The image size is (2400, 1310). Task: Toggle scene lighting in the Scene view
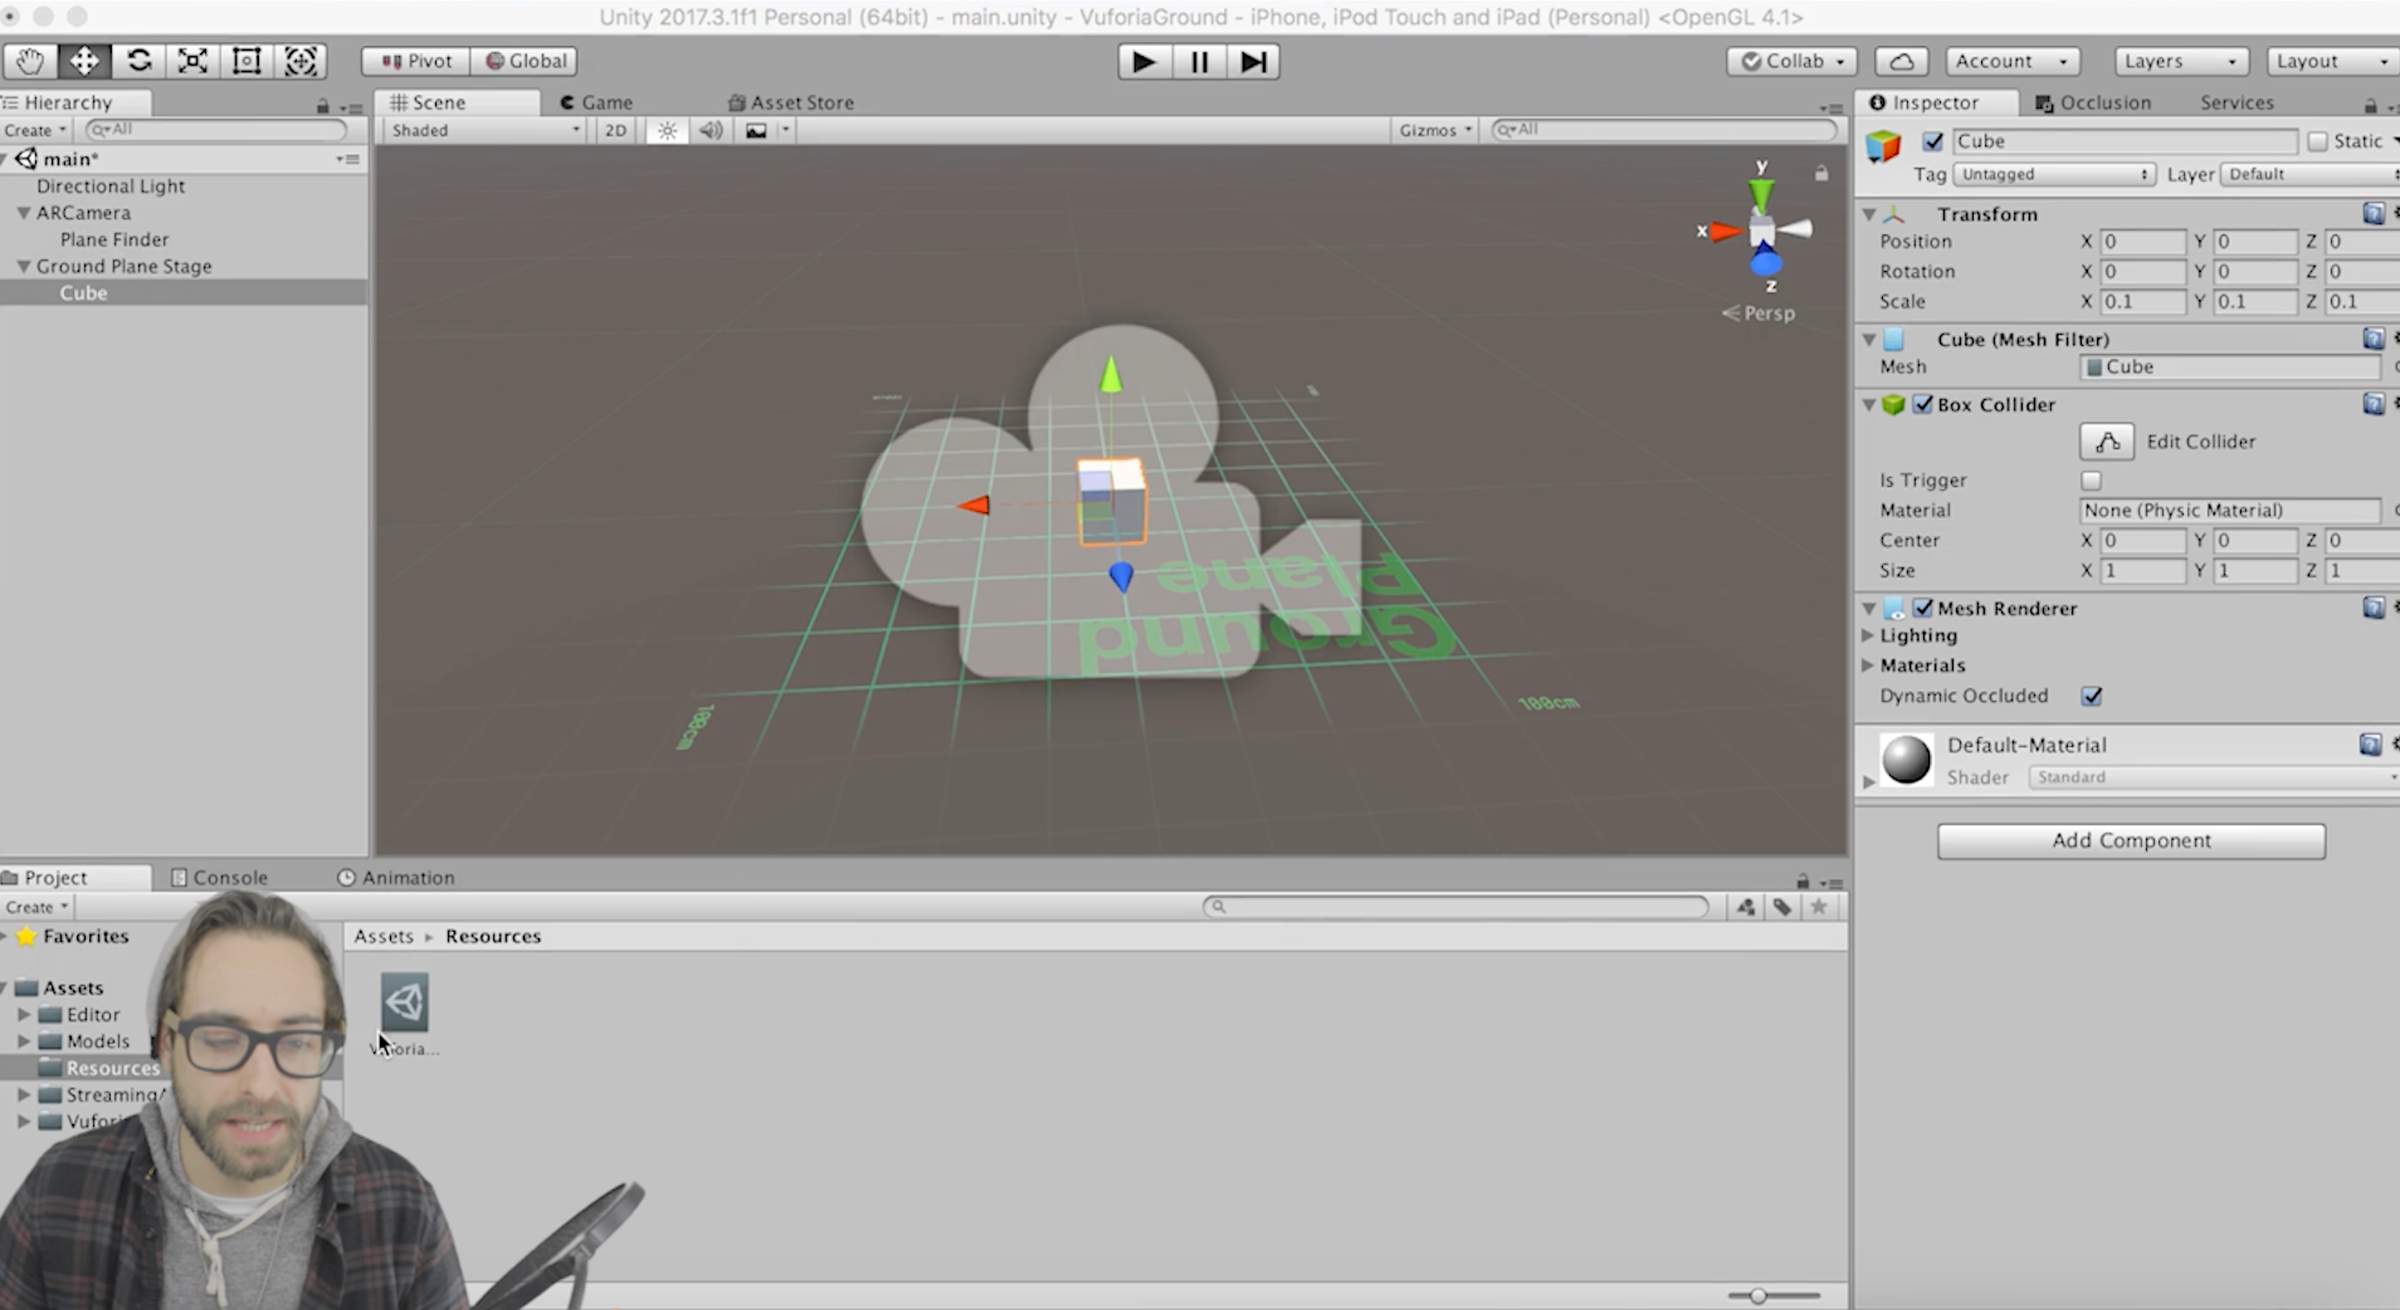point(666,130)
